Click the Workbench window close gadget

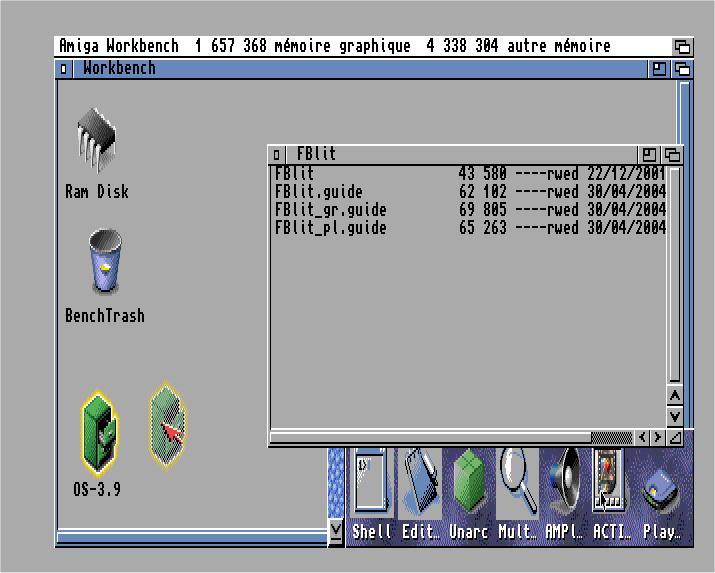click(x=64, y=69)
